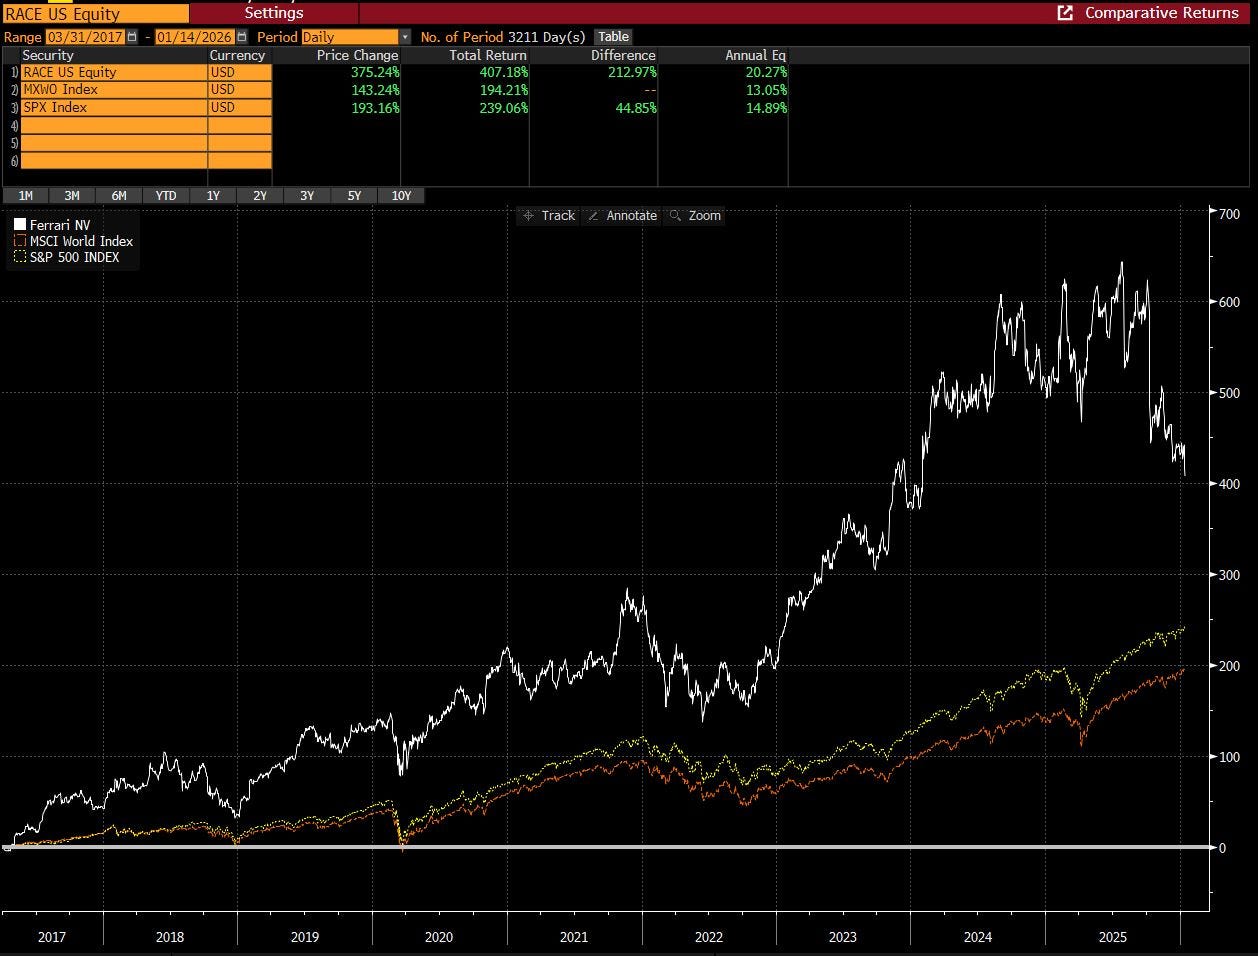The height and width of the screenshot is (956, 1258).
Task: Click the empty security field in row 6
Action: tap(113, 161)
